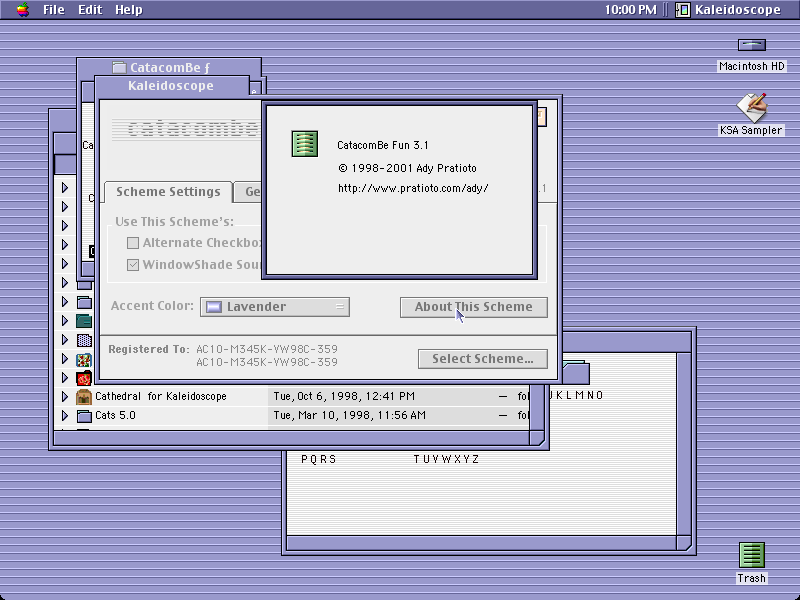800x600 pixels.
Task: Select the dark teal folder icon
Action: click(84, 321)
